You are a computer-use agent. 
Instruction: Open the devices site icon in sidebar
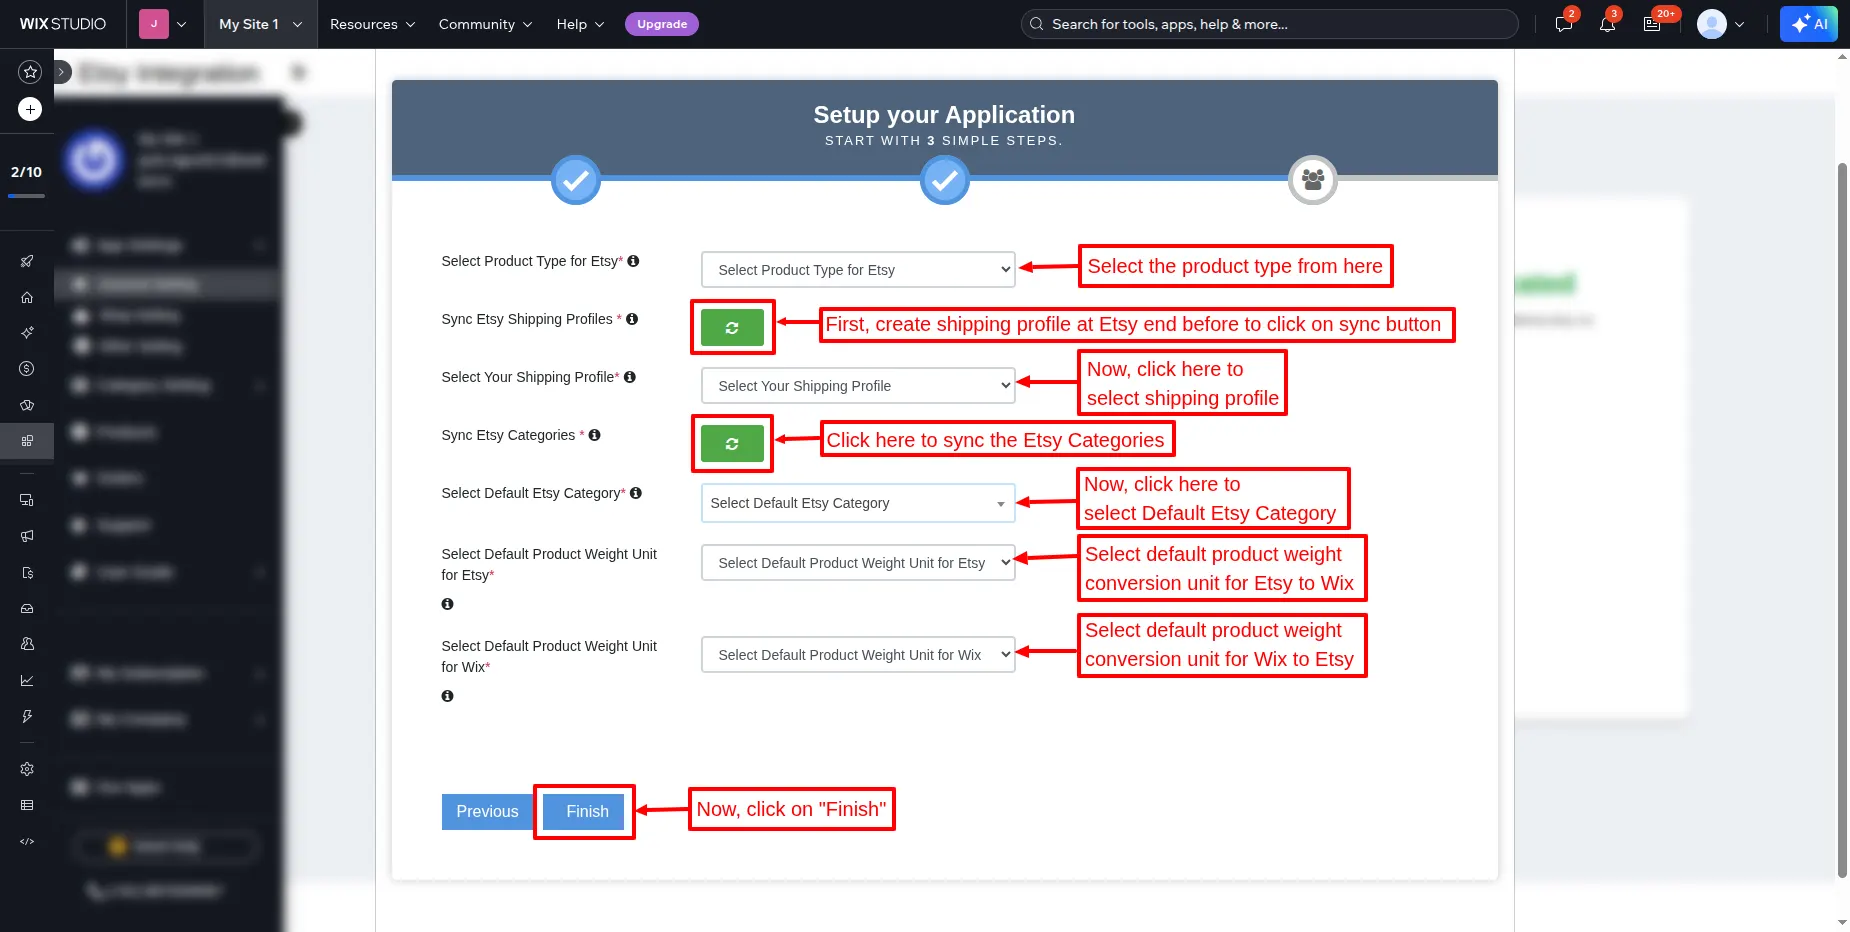(27, 500)
